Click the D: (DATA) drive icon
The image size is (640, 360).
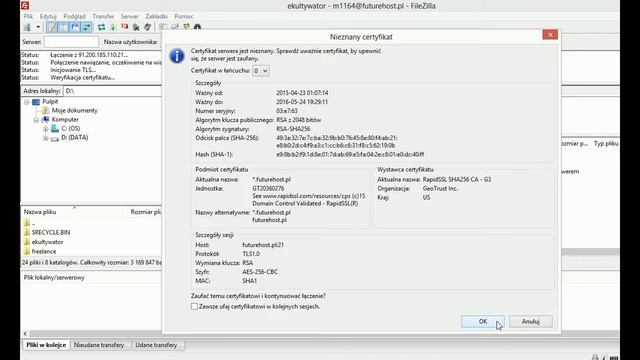click(55, 138)
